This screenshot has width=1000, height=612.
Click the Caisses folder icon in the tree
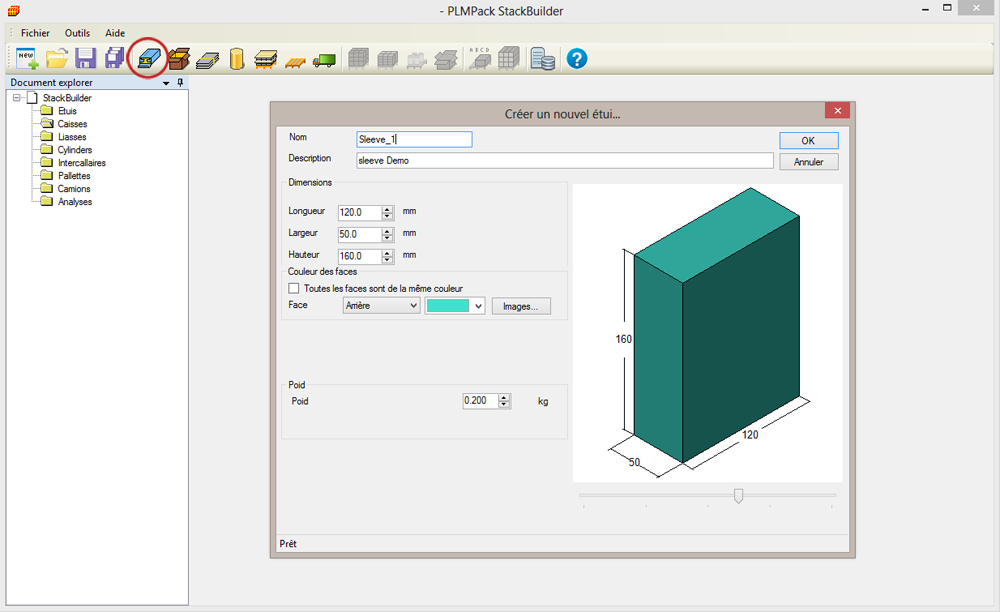[47, 123]
